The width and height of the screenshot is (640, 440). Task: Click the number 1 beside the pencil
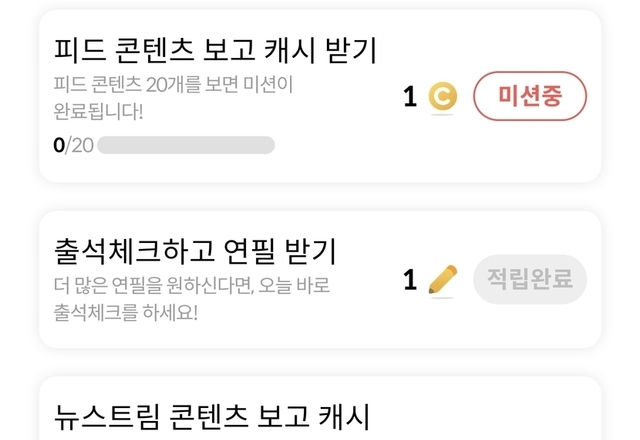click(x=410, y=280)
